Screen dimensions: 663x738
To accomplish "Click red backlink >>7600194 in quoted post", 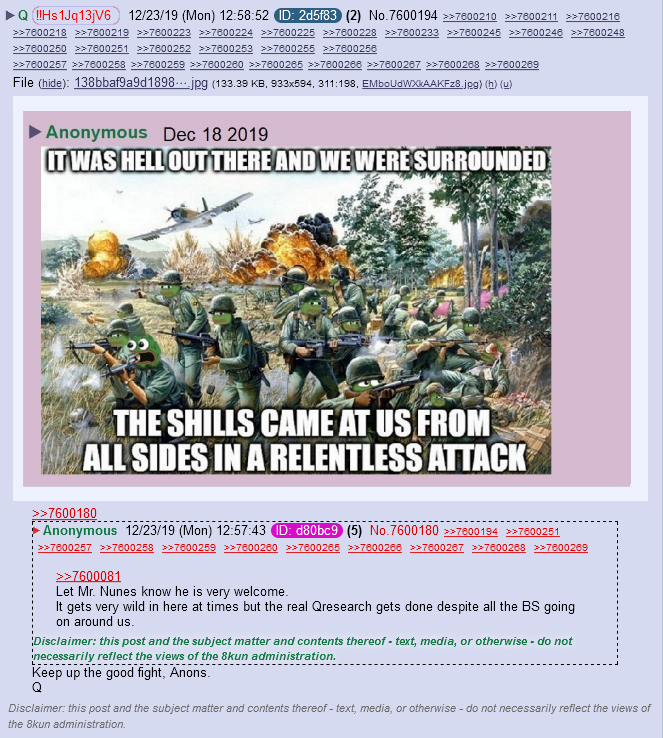I will 471,532.
